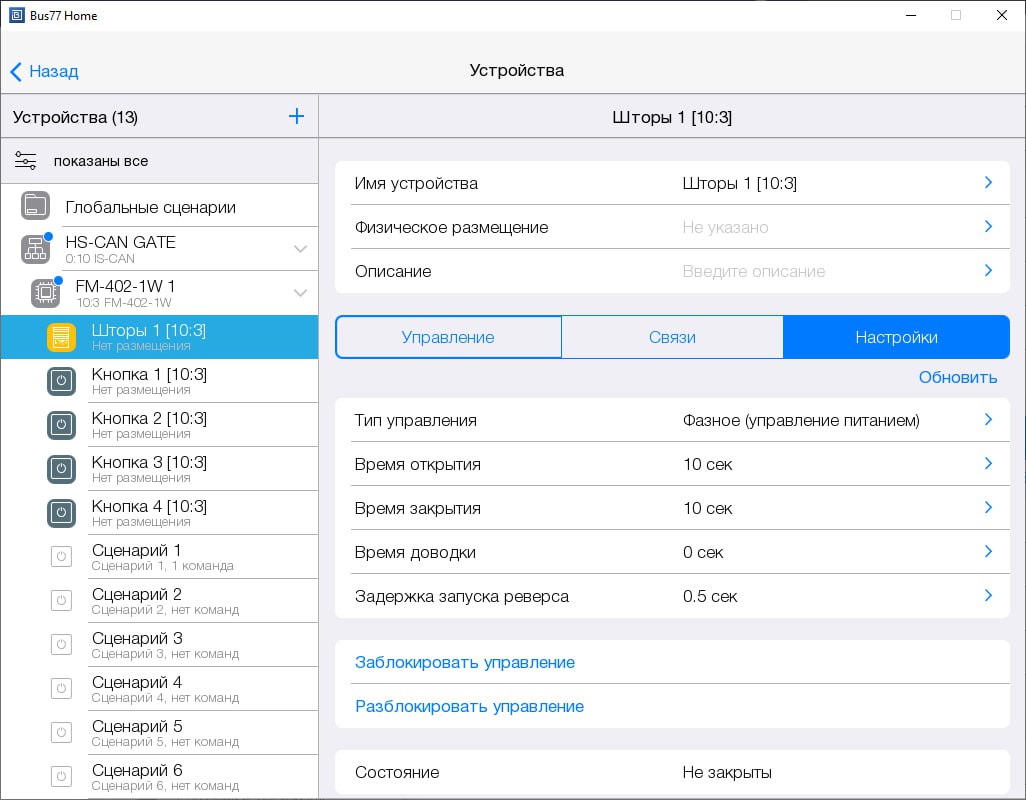Switch to the Управление tab
Screen dimensions: 1026x800
(448, 337)
